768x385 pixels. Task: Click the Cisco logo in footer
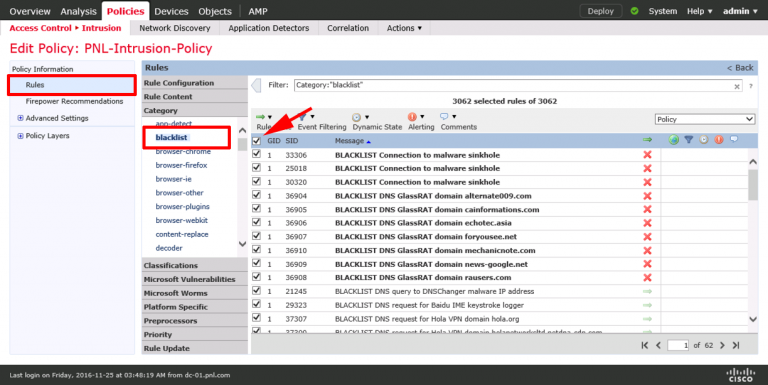coord(741,375)
